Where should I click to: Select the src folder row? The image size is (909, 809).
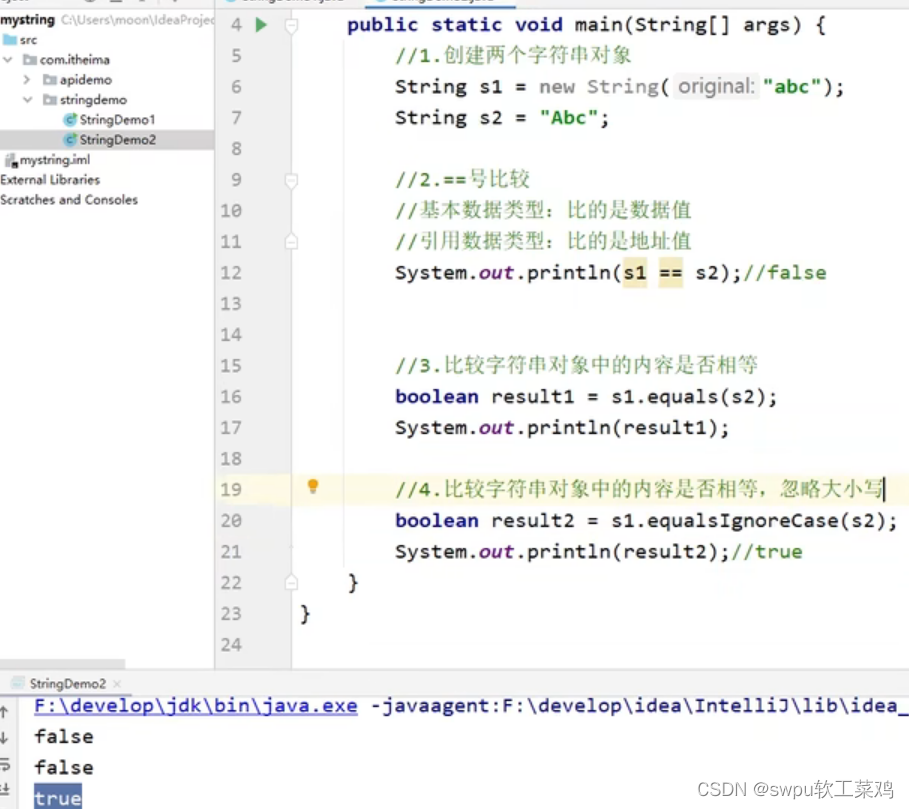[x=107, y=40]
